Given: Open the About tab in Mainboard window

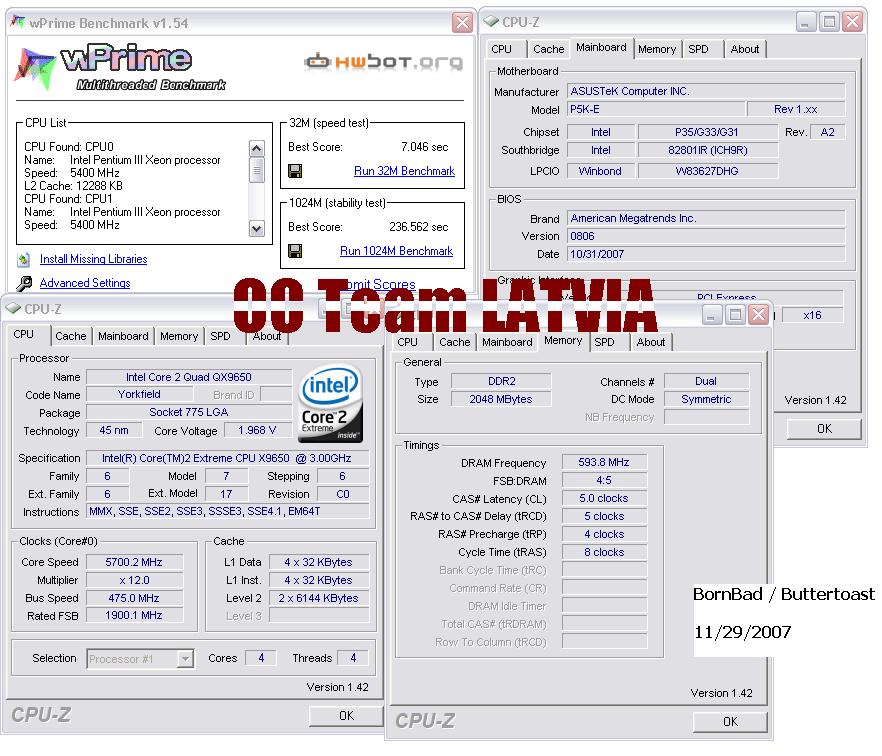Looking at the screenshot, I should pyautogui.click(x=745, y=50).
